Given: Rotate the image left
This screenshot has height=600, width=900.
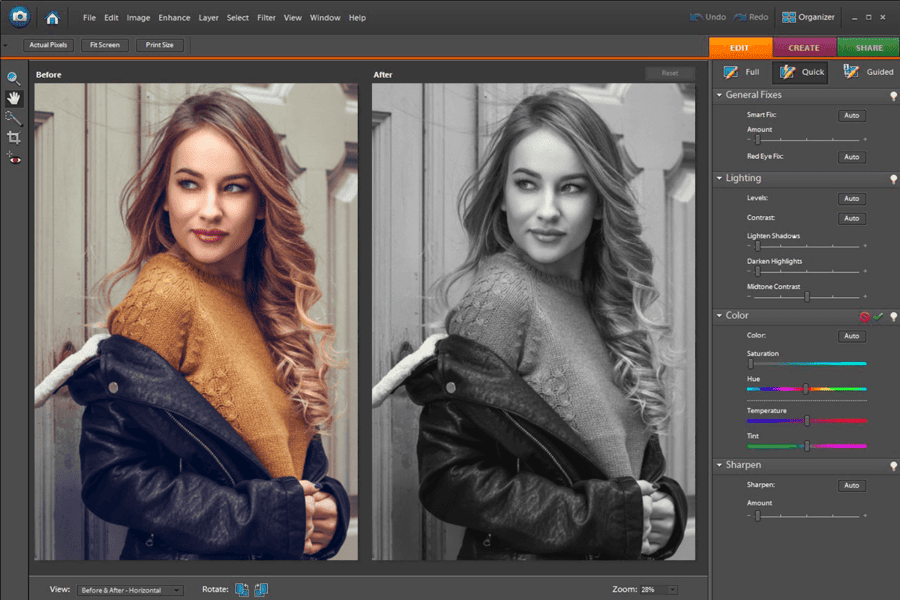Looking at the screenshot, I should click(x=241, y=590).
